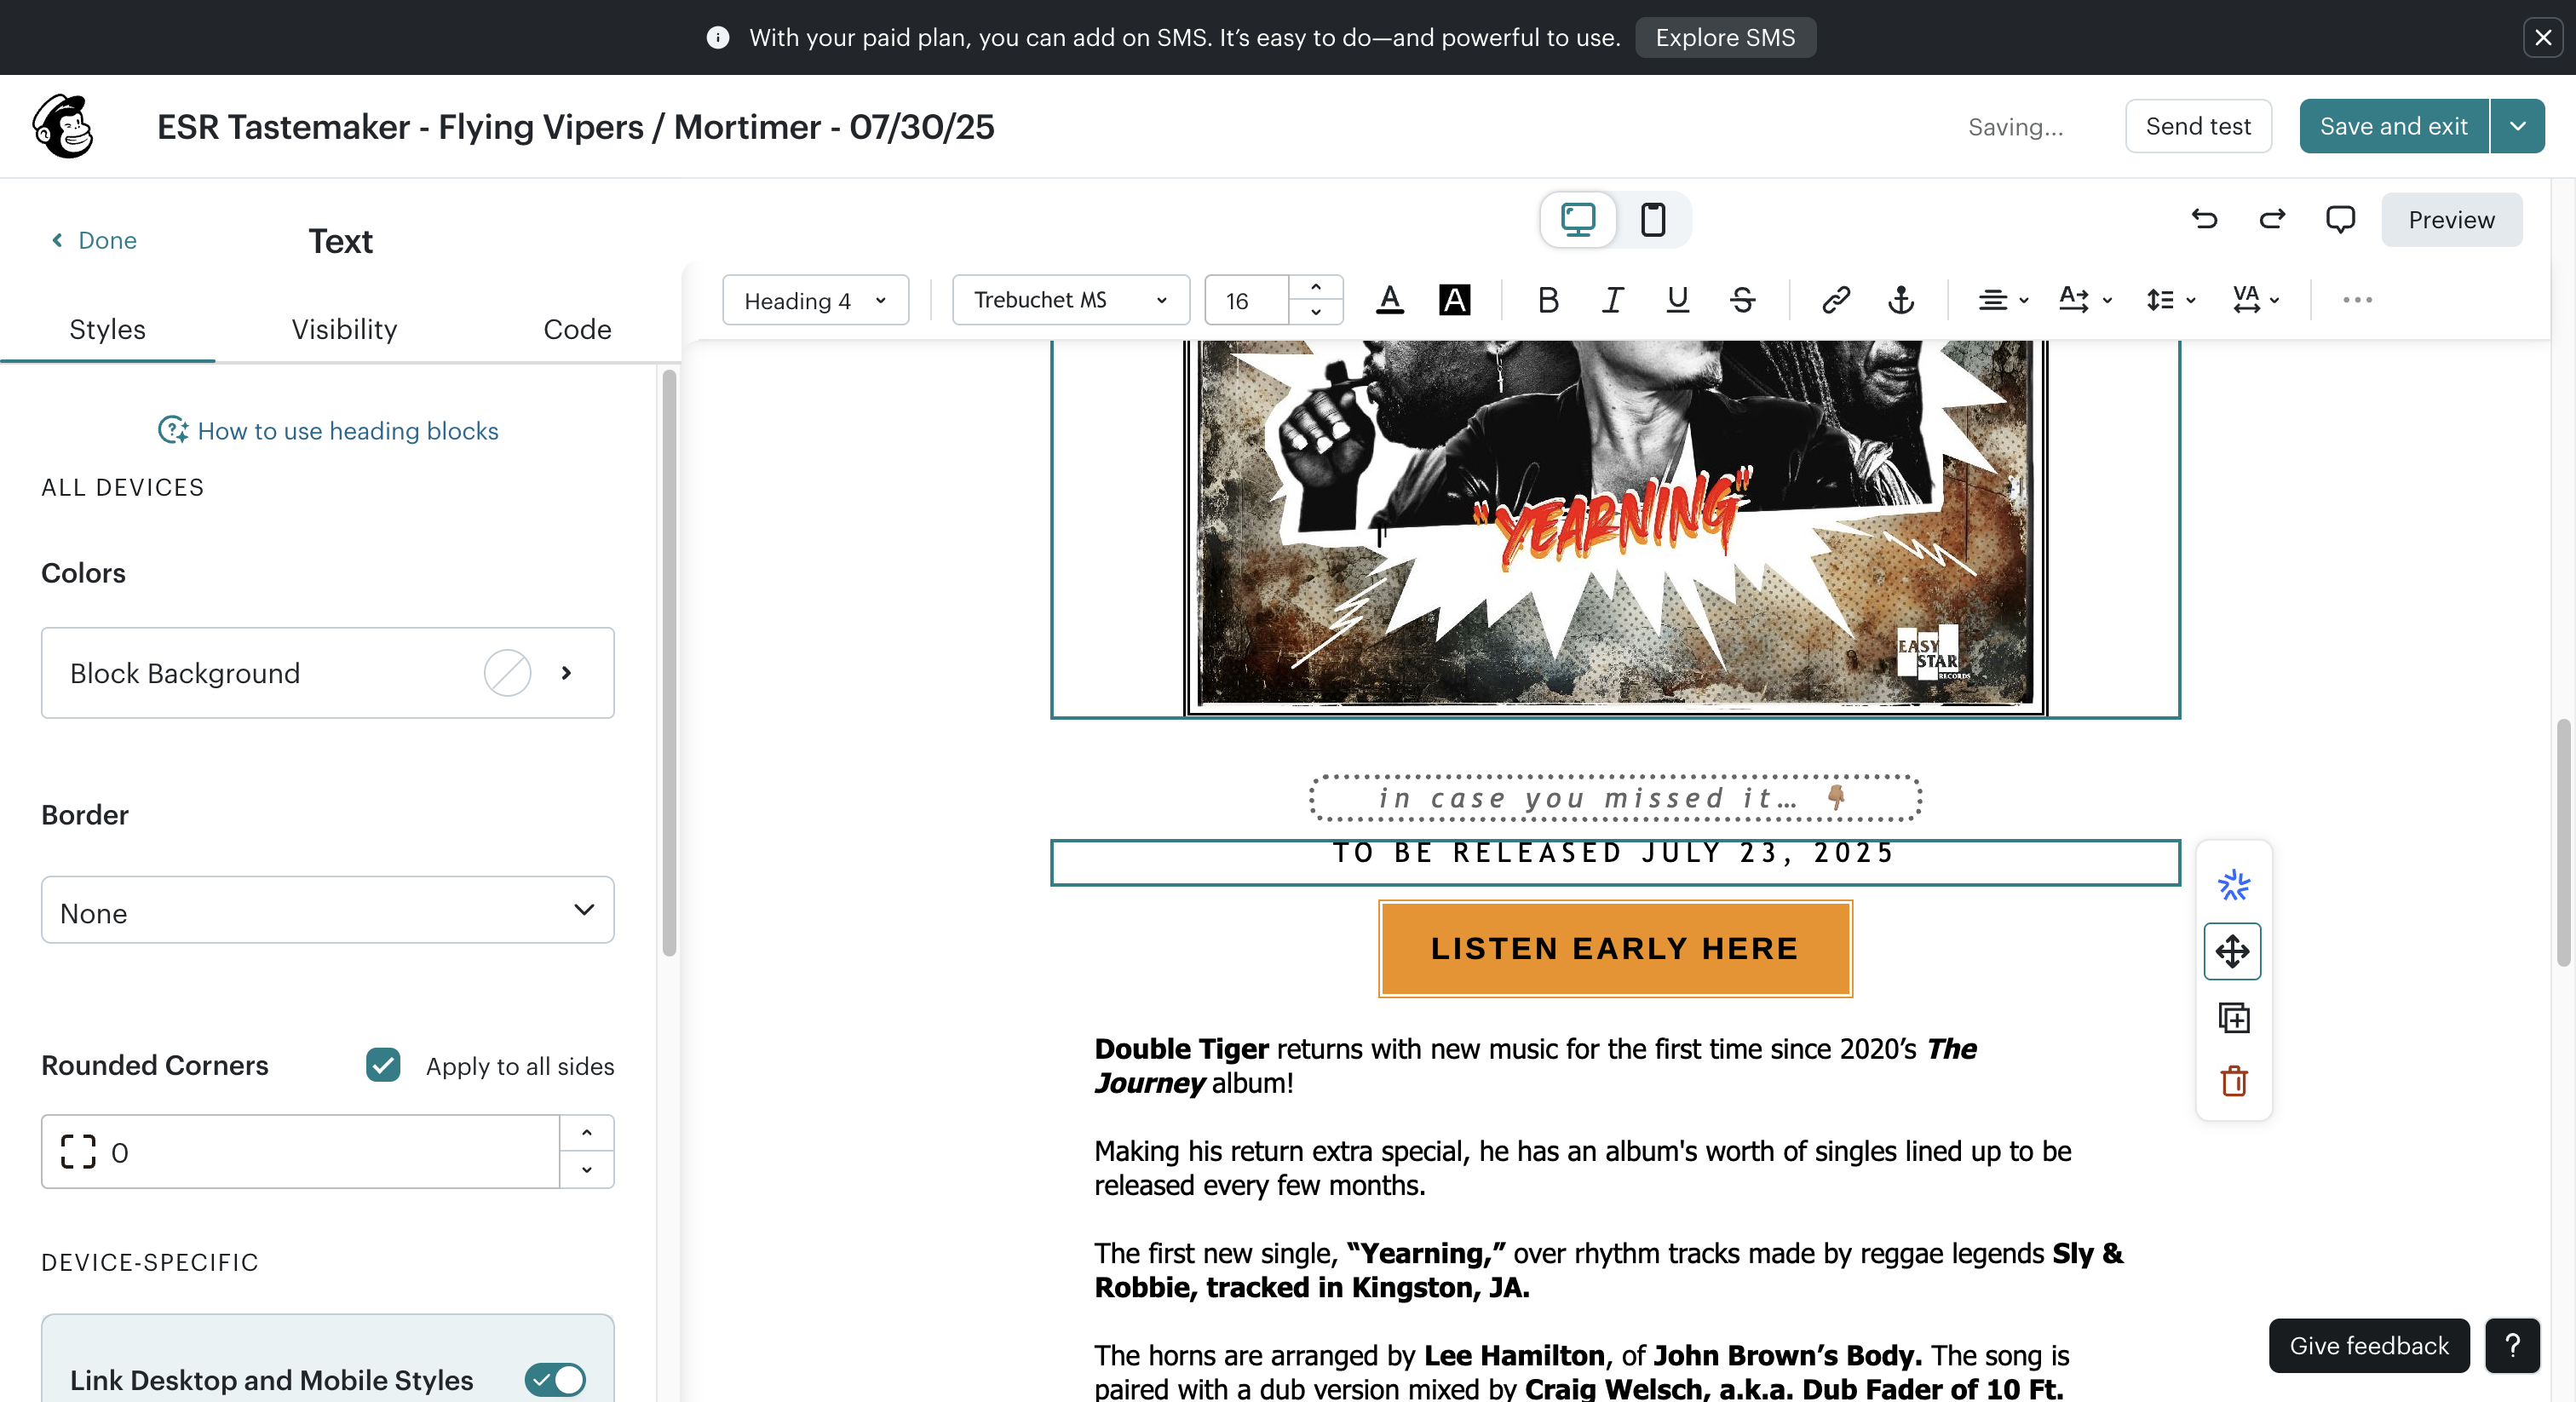Open How to use heading blocks

pyautogui.click(x=328, y=430)
